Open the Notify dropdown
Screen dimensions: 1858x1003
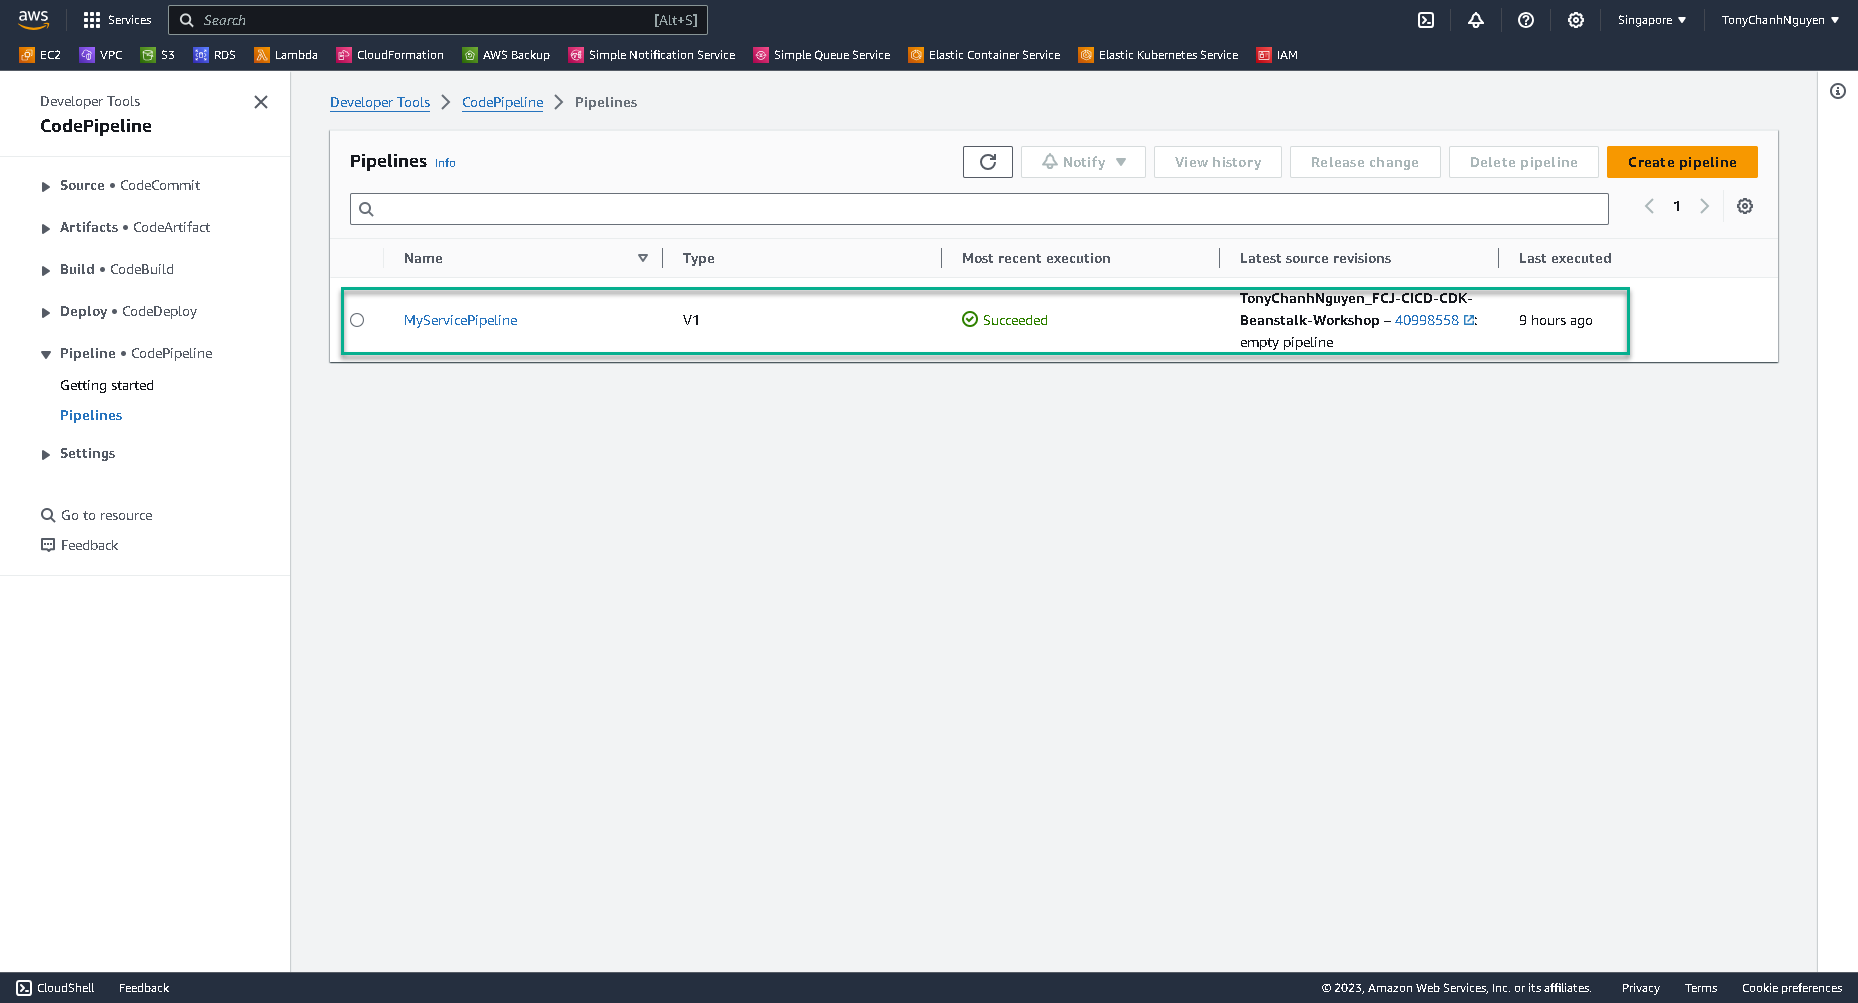click(1083, 162)
